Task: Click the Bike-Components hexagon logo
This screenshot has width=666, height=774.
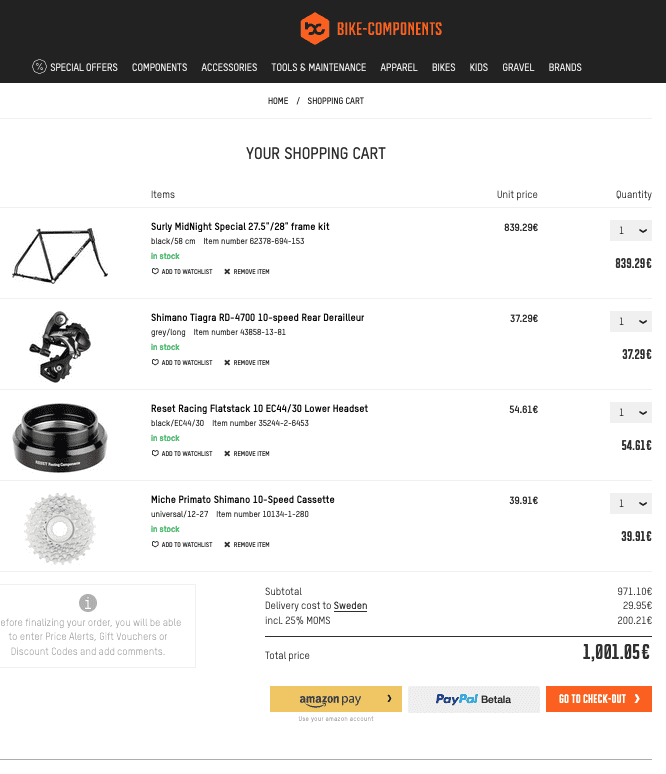Action: coord(314,29)
